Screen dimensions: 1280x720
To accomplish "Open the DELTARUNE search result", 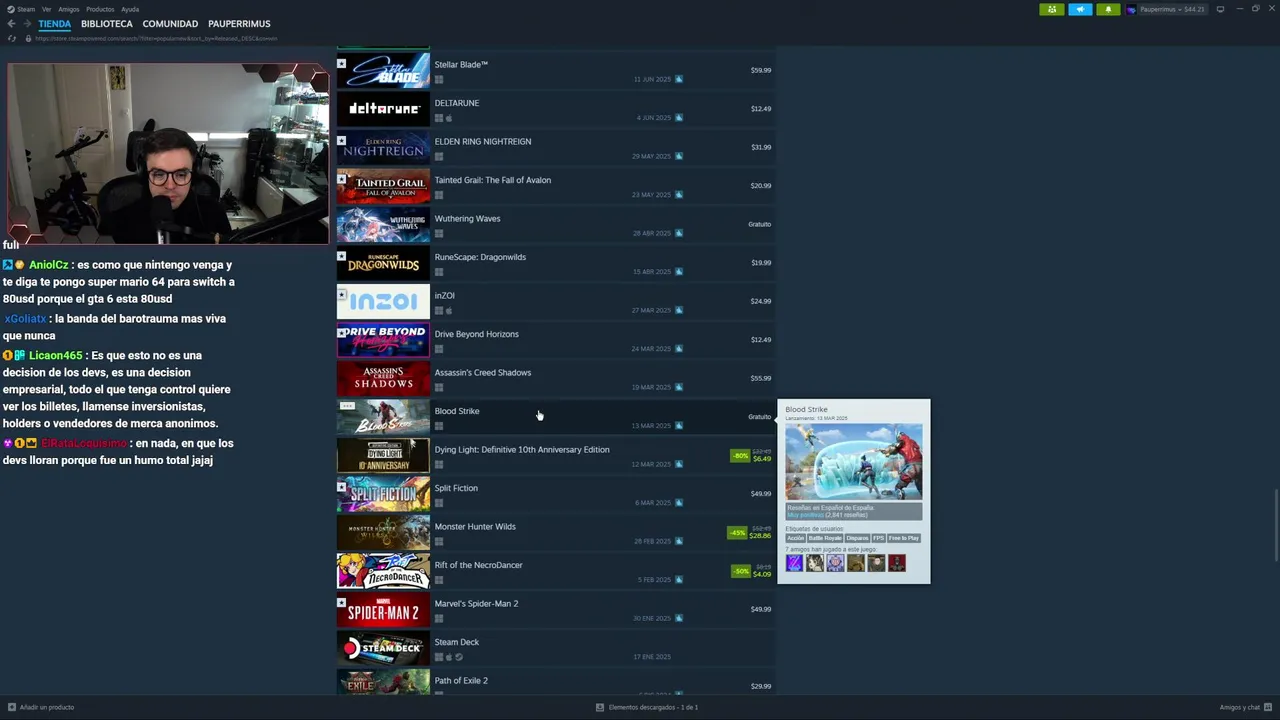I will click(x=555, y=109).
